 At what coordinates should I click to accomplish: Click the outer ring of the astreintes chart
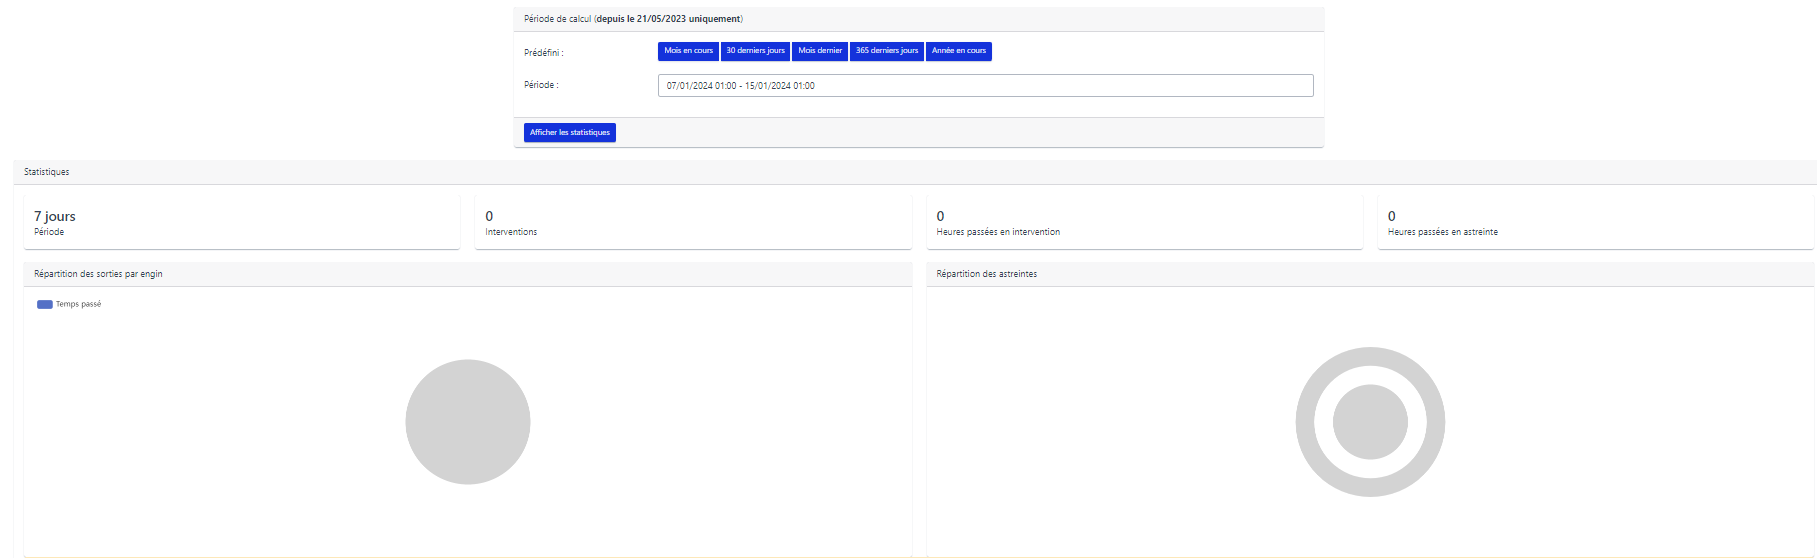coord(1370,357)
